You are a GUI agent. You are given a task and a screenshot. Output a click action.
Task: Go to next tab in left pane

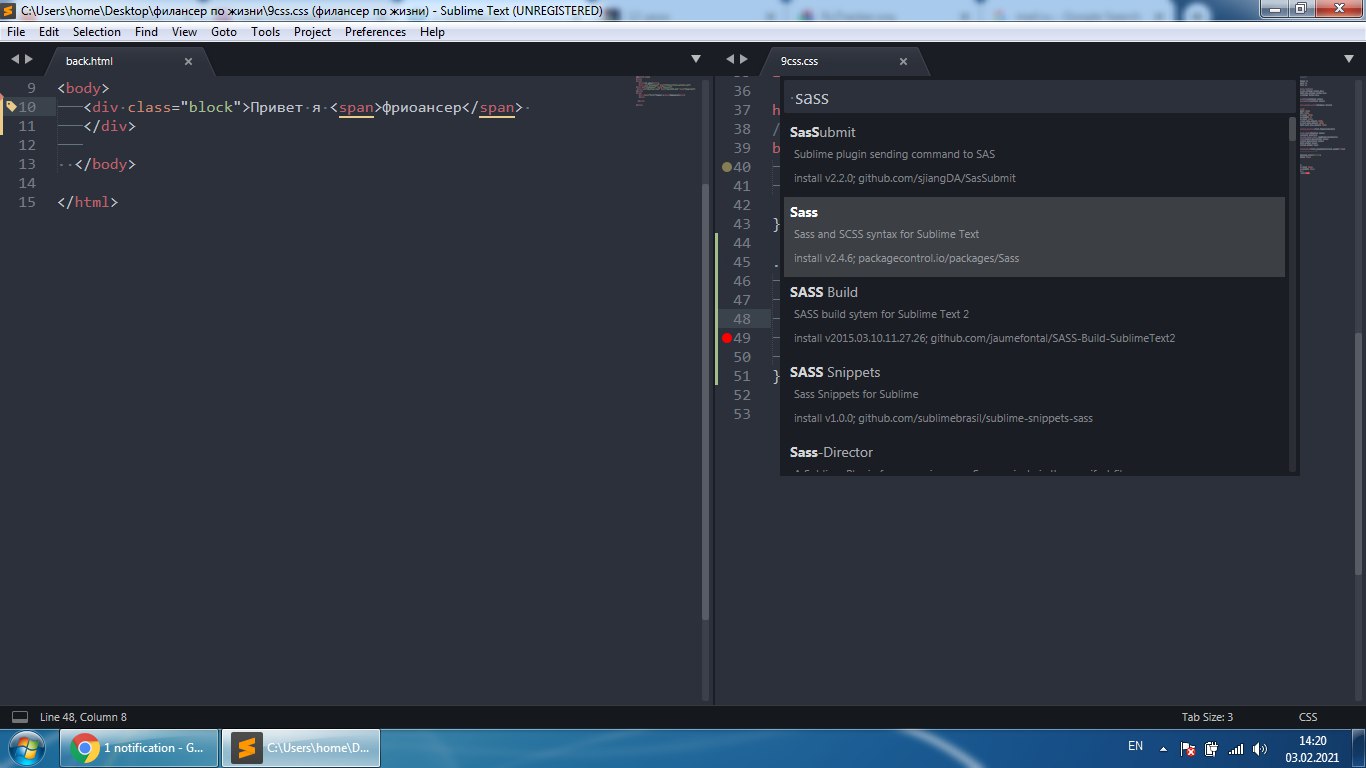(x=29, y=60)
